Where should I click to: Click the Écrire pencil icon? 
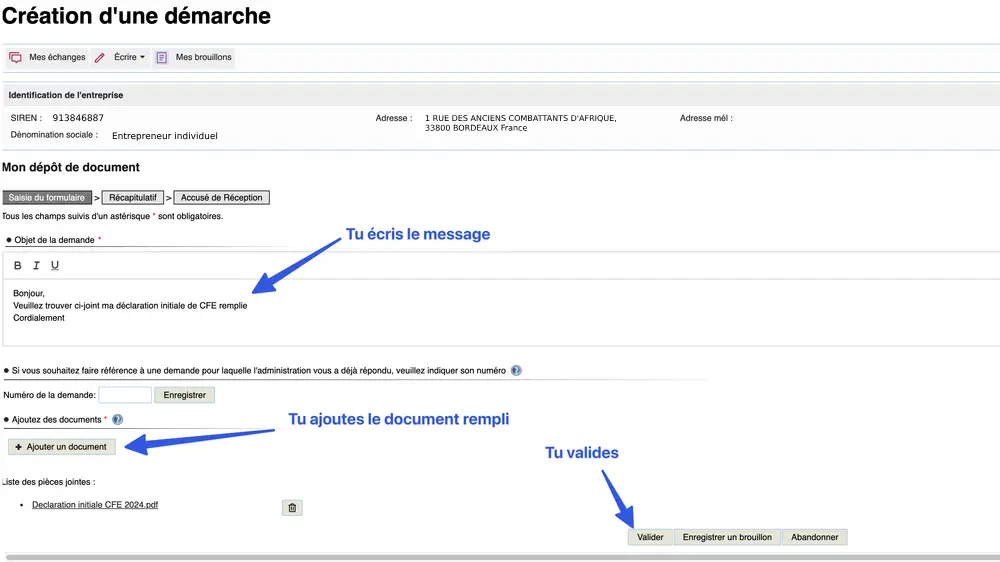99,57
